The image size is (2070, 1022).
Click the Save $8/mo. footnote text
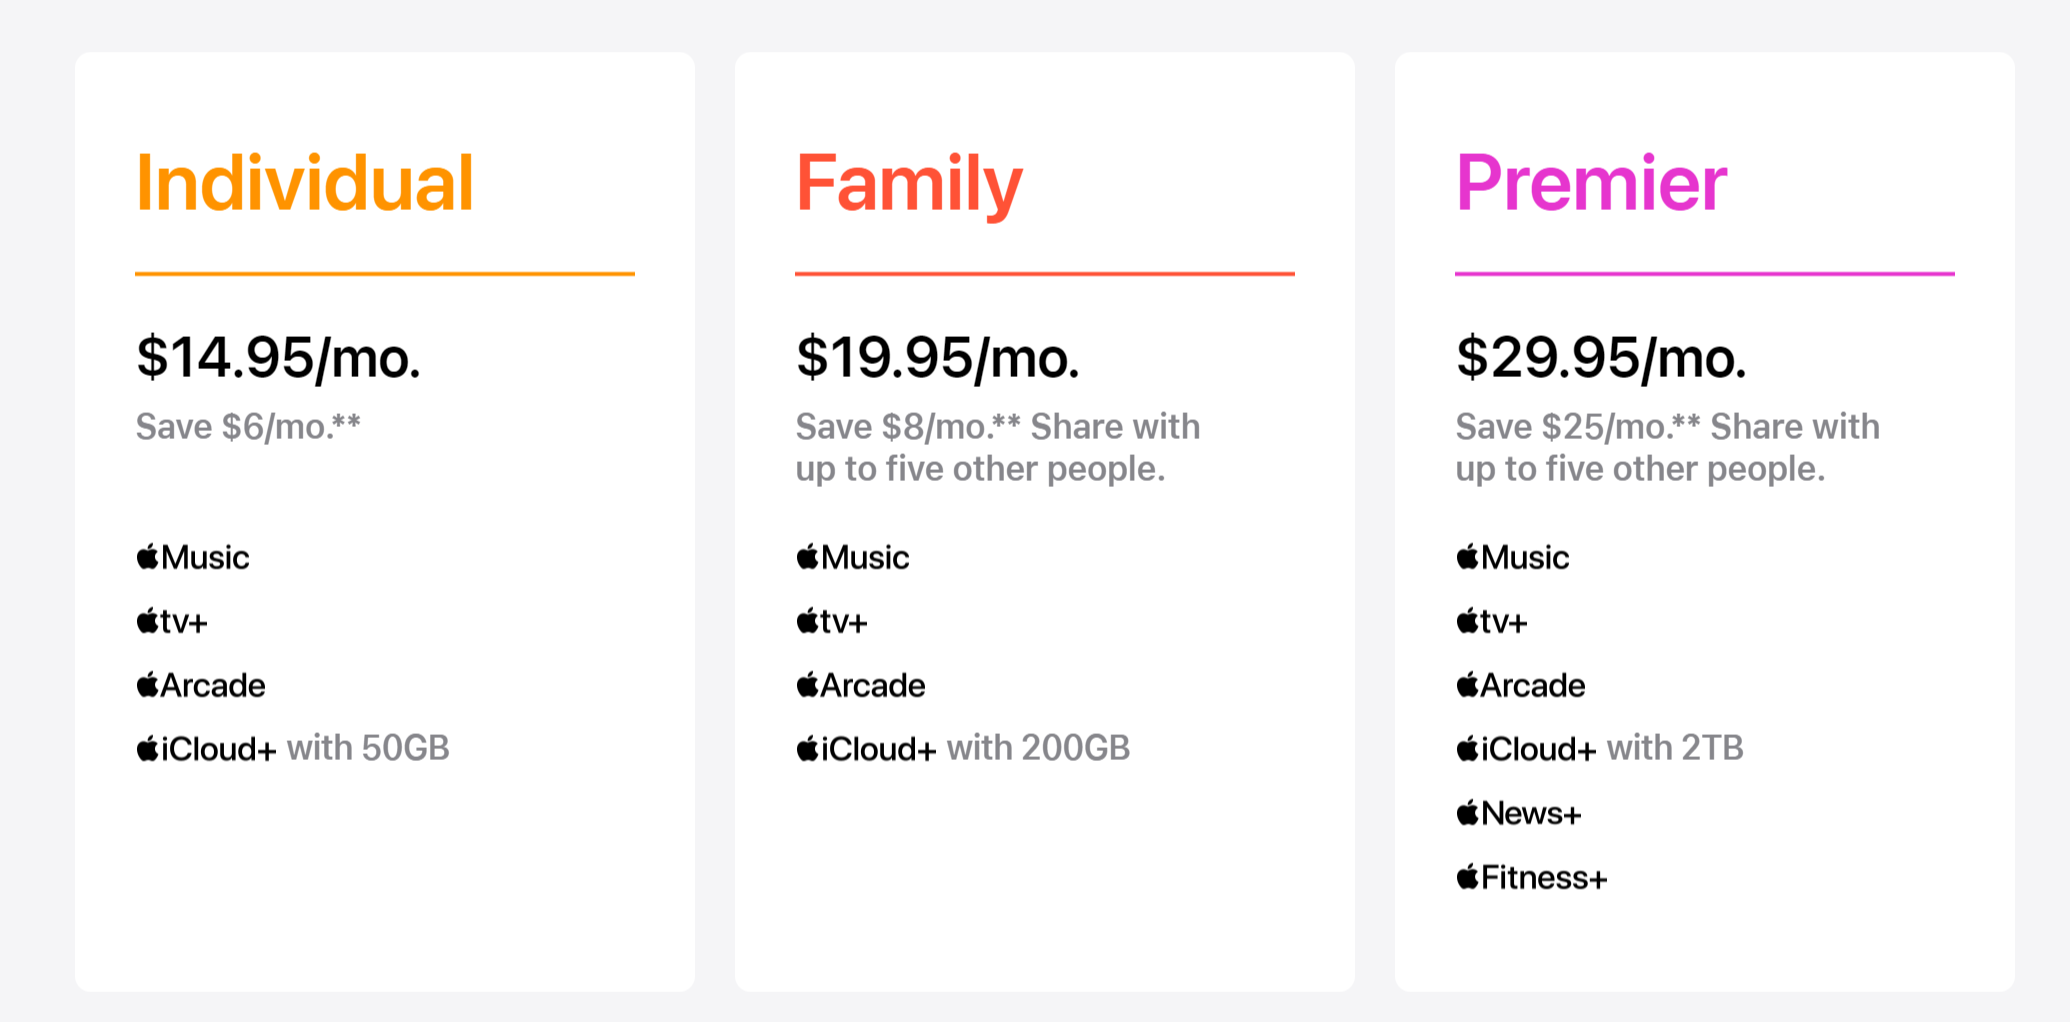908,427
